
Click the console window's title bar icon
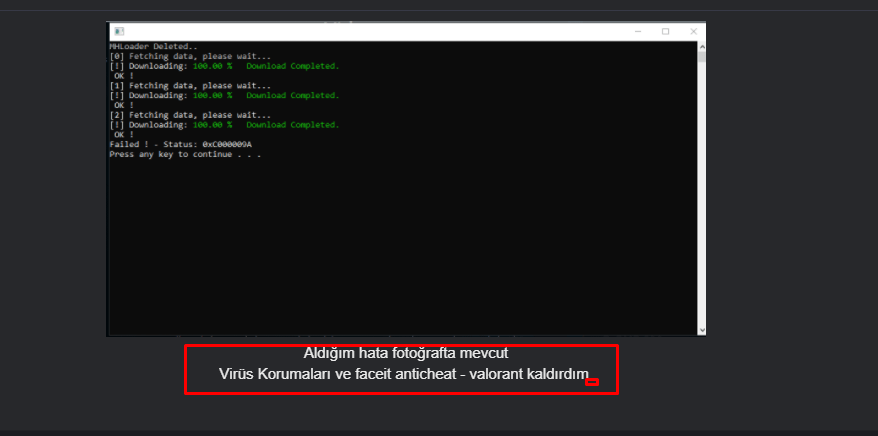pos(119,31)
